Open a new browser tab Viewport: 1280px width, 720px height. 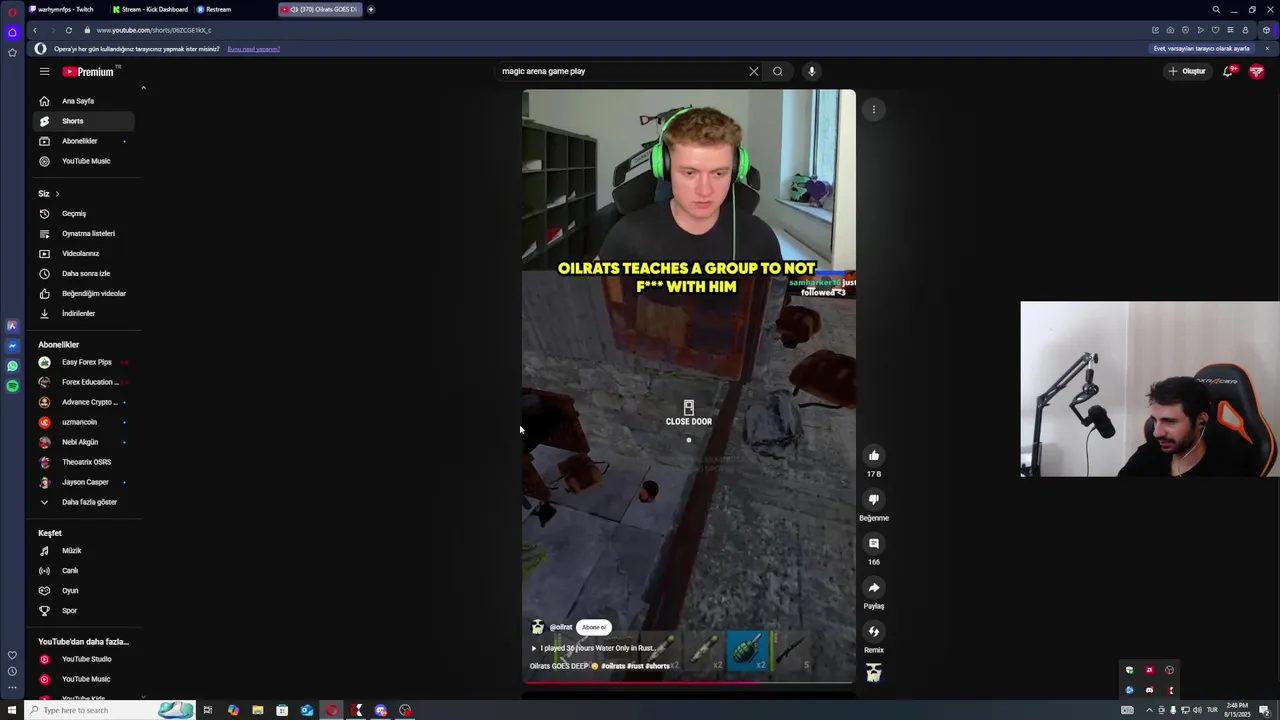(x=371, y=9)
